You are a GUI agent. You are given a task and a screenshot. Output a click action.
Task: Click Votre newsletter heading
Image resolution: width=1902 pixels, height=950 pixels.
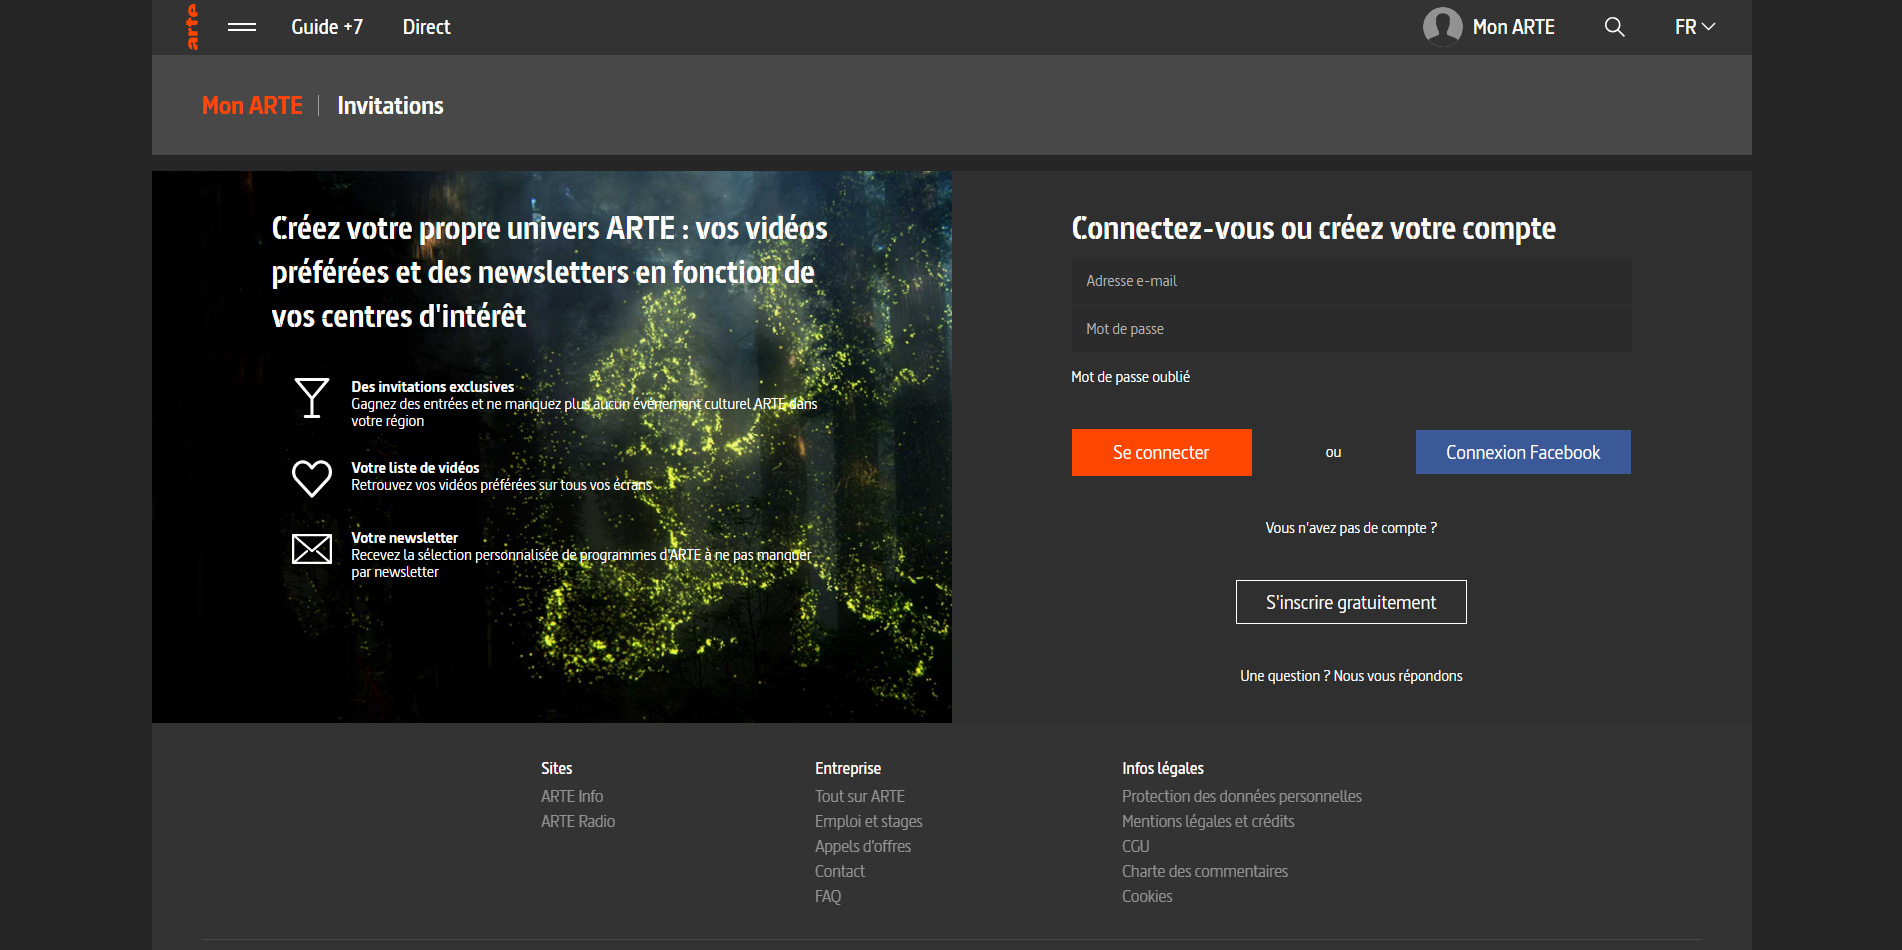click(404, 538)
